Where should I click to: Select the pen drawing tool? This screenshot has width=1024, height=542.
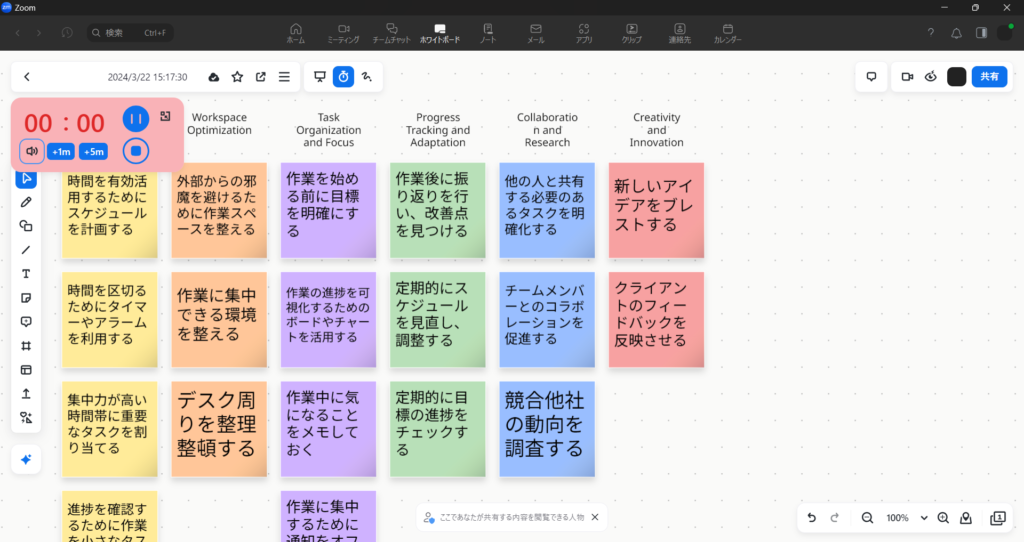(26, 202)
